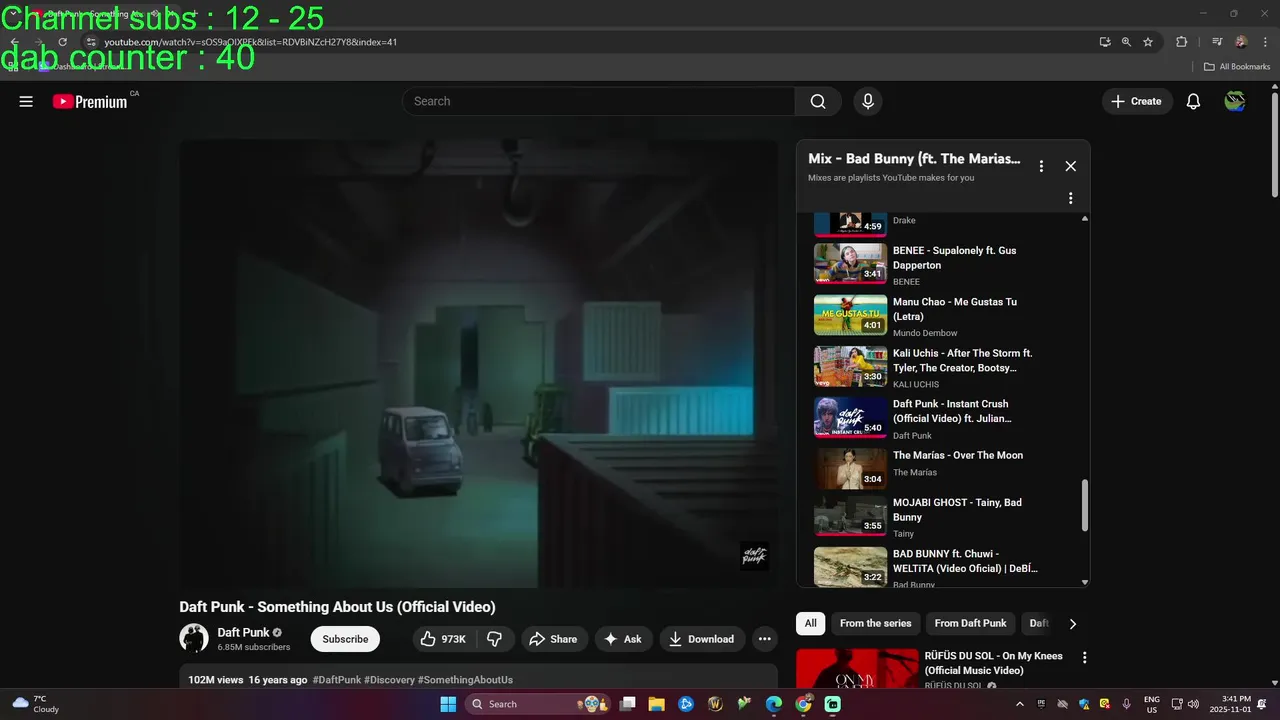Screen dimensions: 1280x720
Task: Click the #Discovery hashtag
Action: [x=389, y=680]
